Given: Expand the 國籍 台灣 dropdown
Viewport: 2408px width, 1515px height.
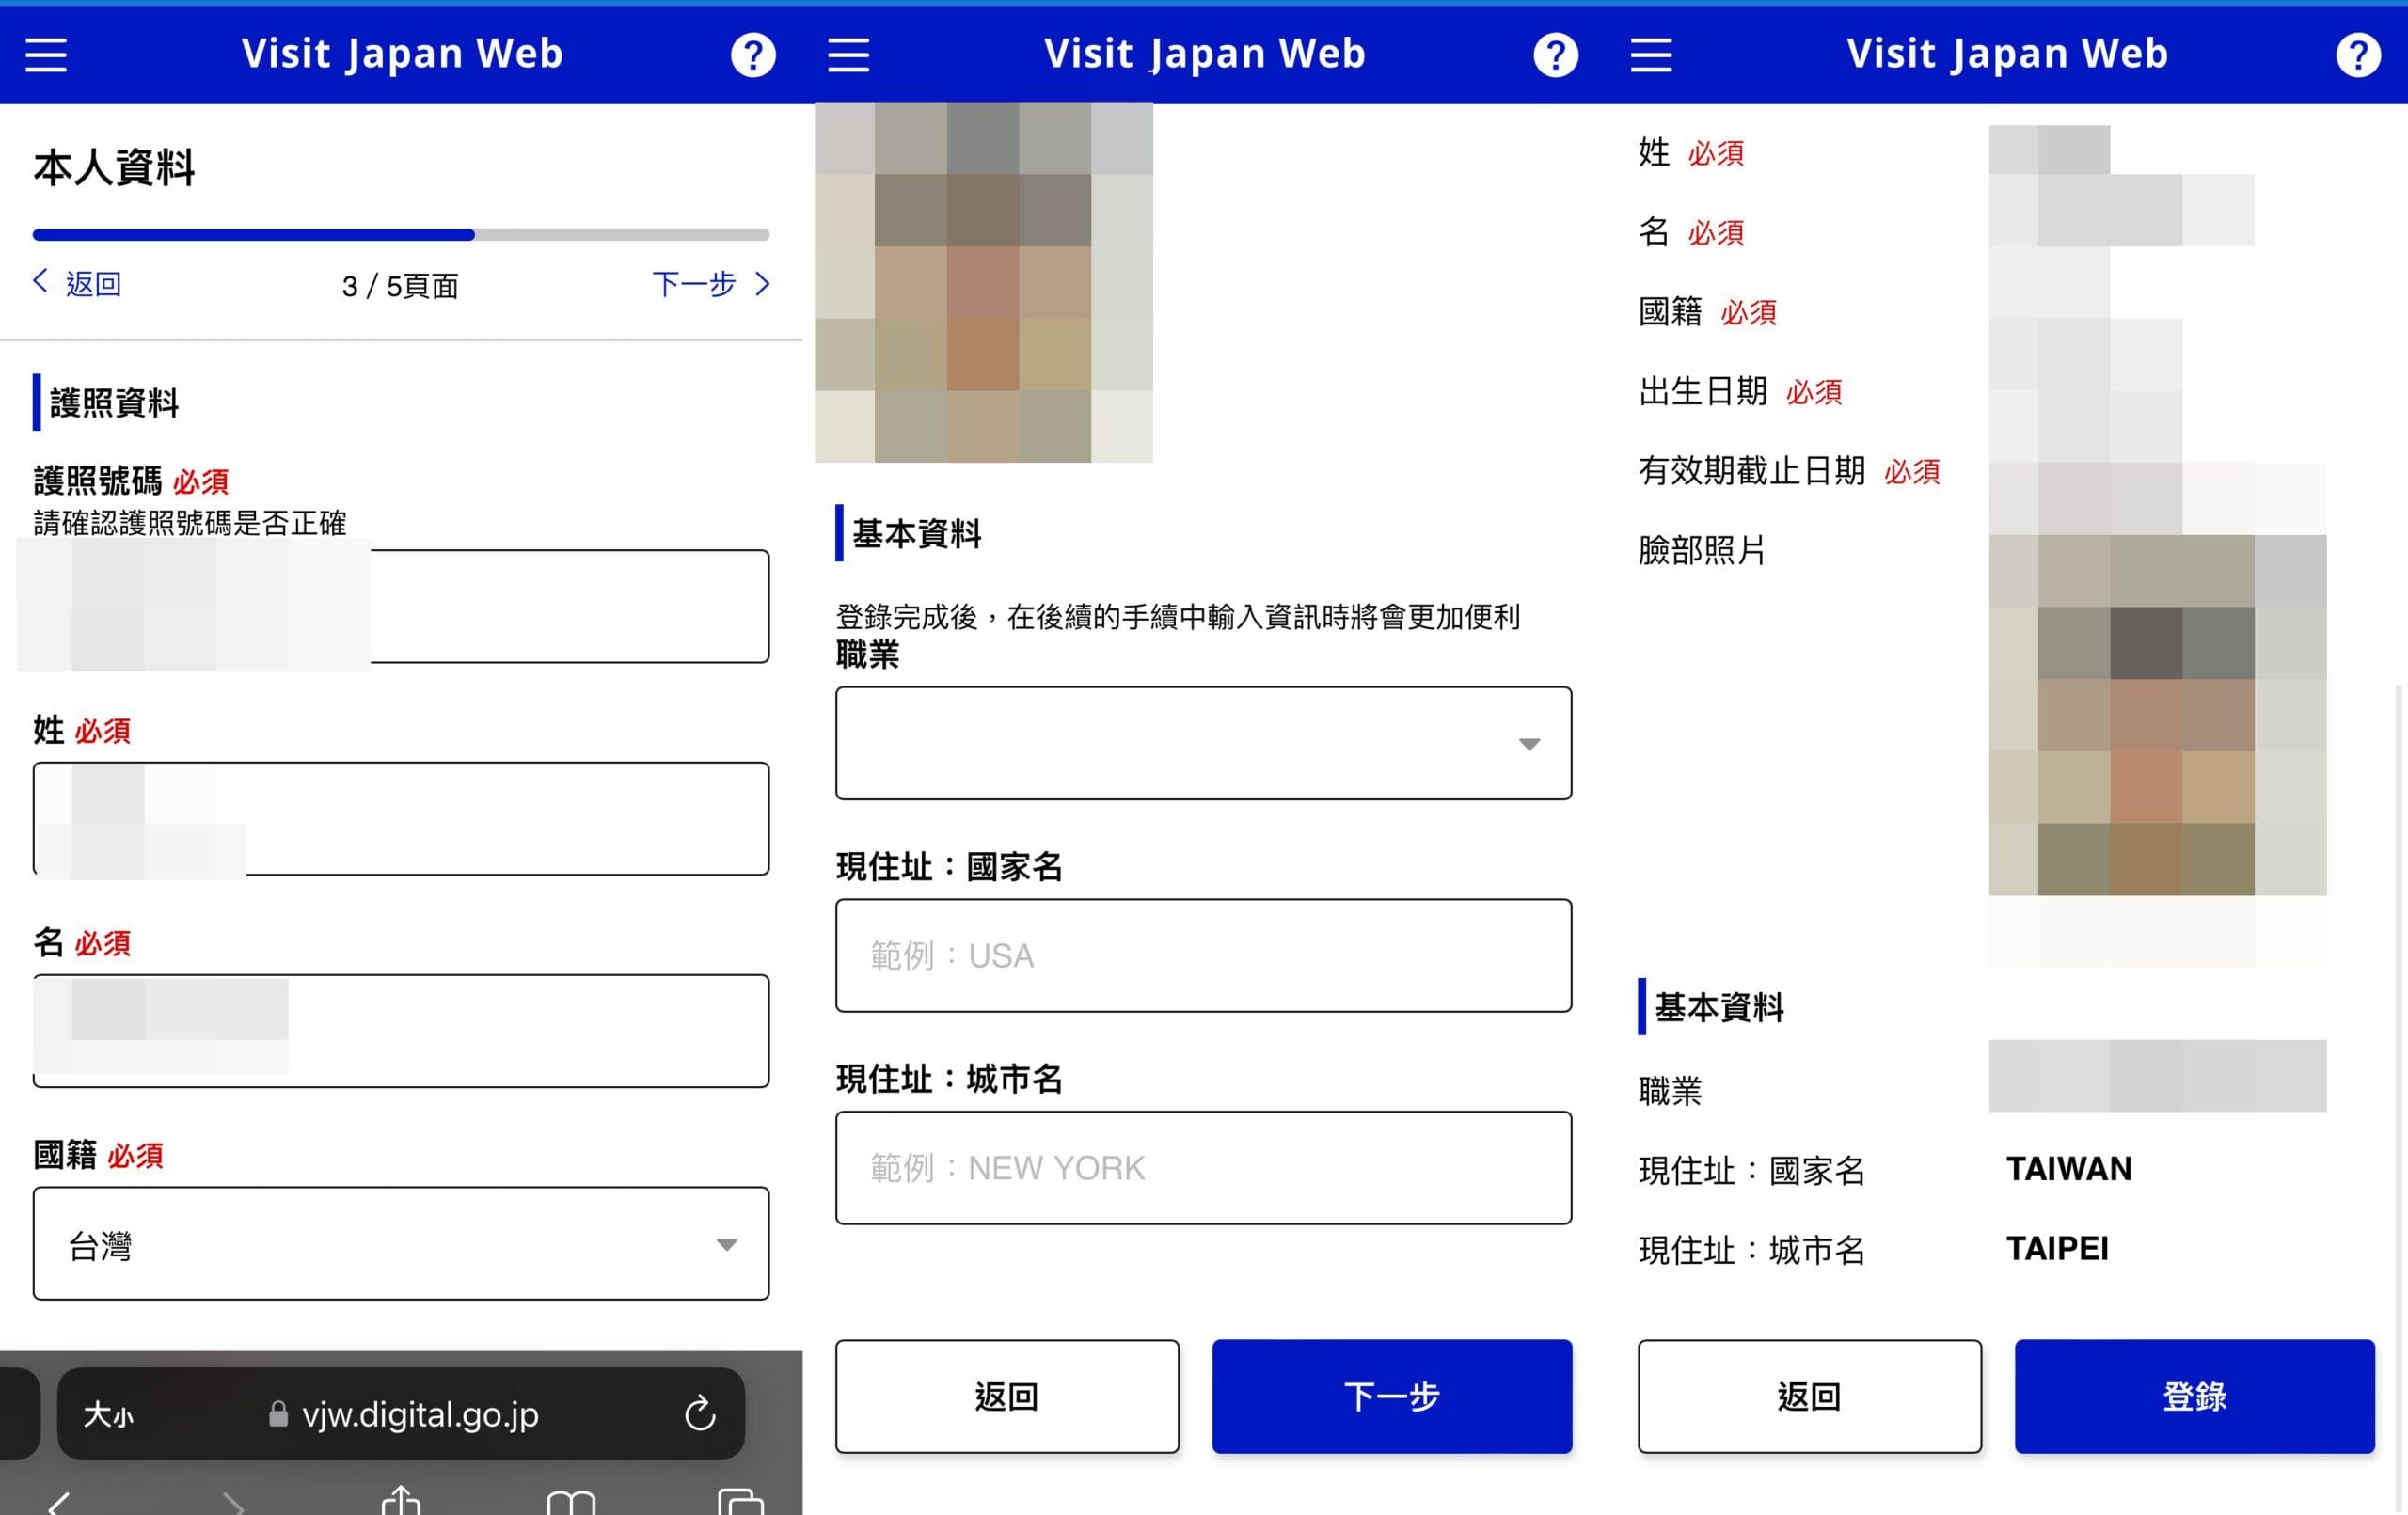Looking at the screenshot, I should [401, 1243].
